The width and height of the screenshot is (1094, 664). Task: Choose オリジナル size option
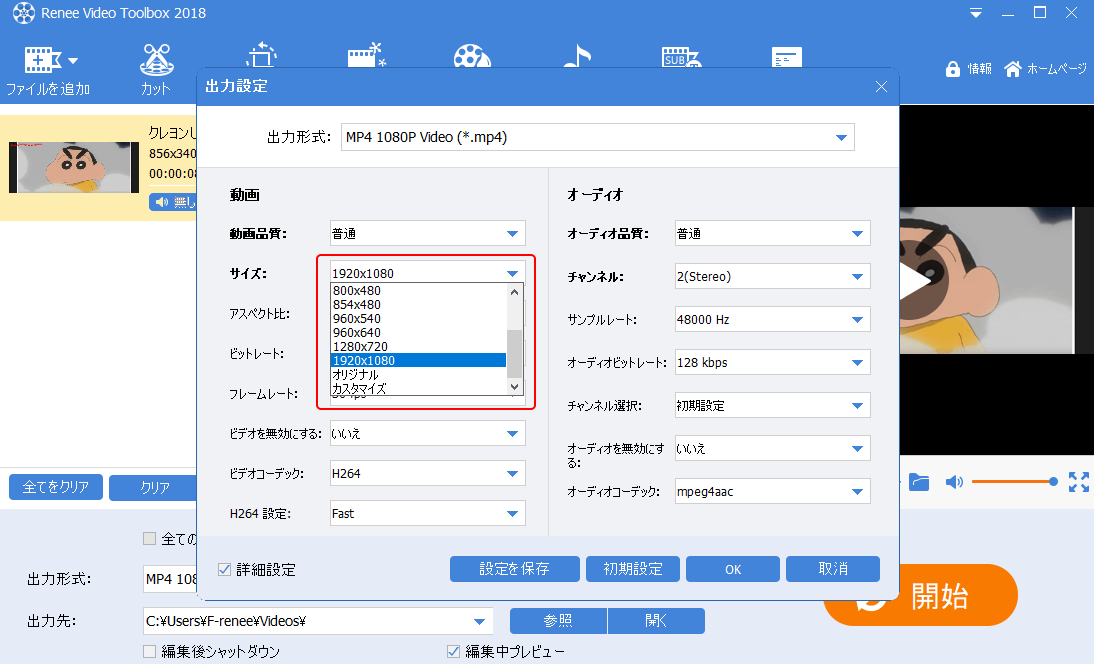tap(419, 375)
